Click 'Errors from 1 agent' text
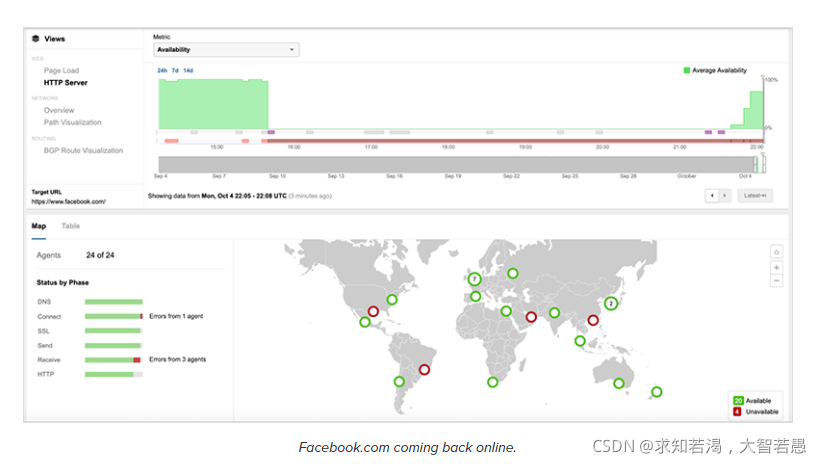822x464 pixels. (176, 316)
